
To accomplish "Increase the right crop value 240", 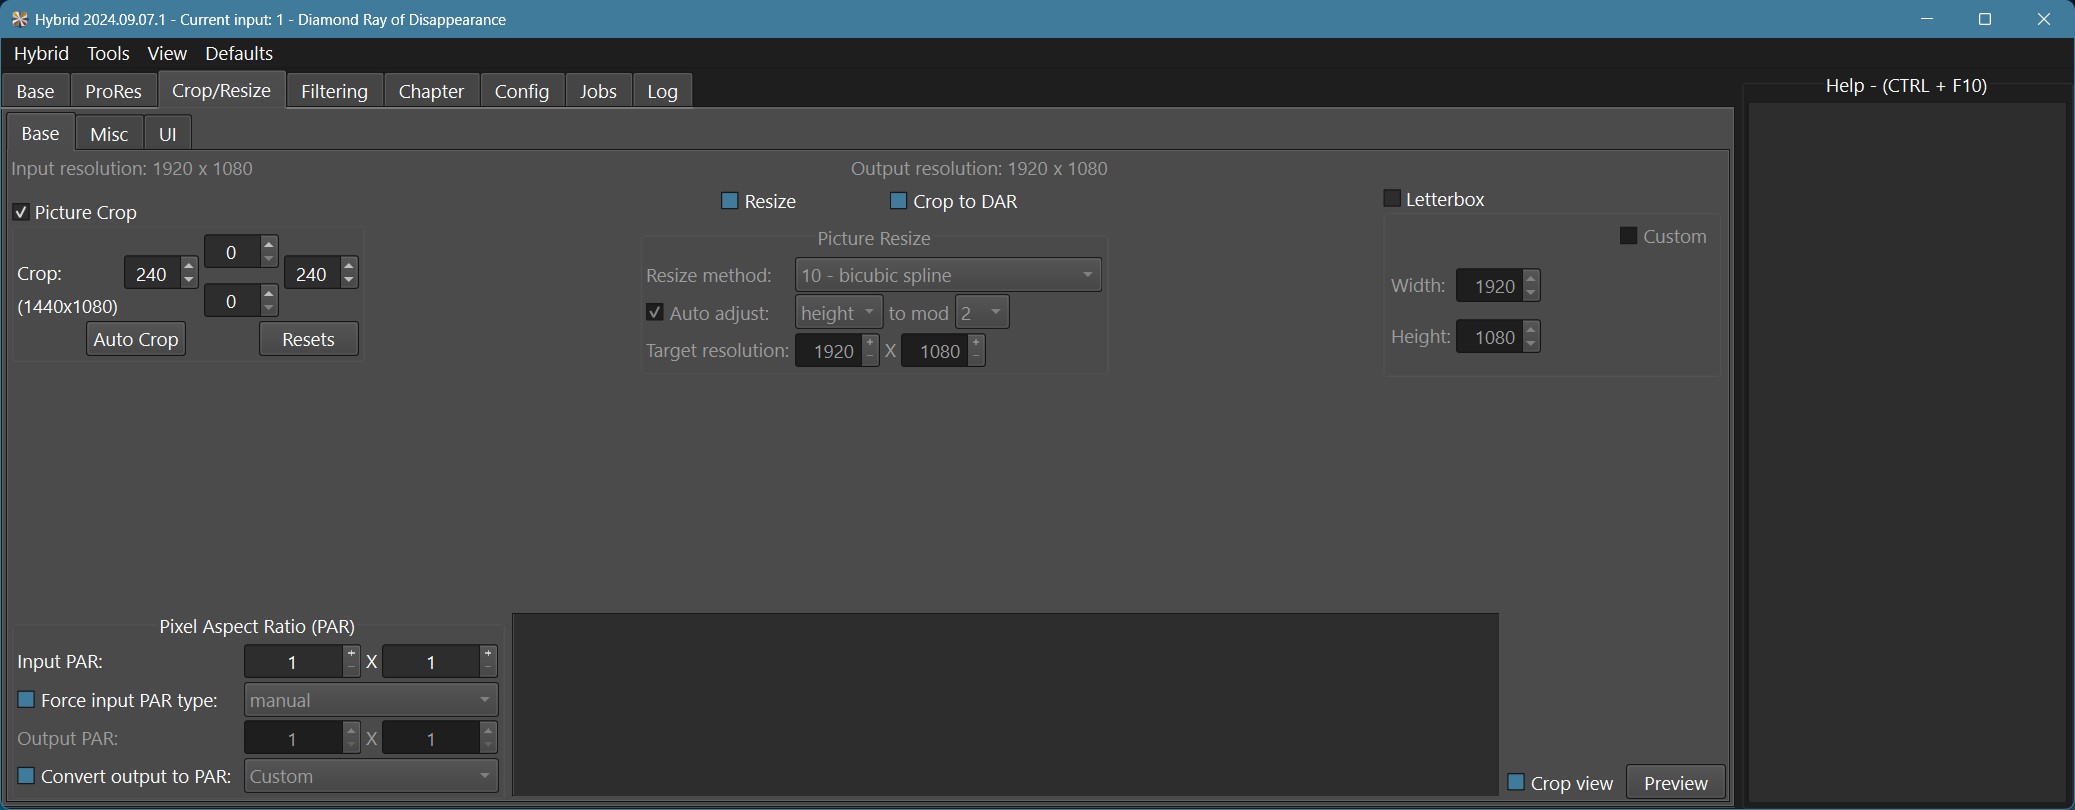I will click(349, 265).
